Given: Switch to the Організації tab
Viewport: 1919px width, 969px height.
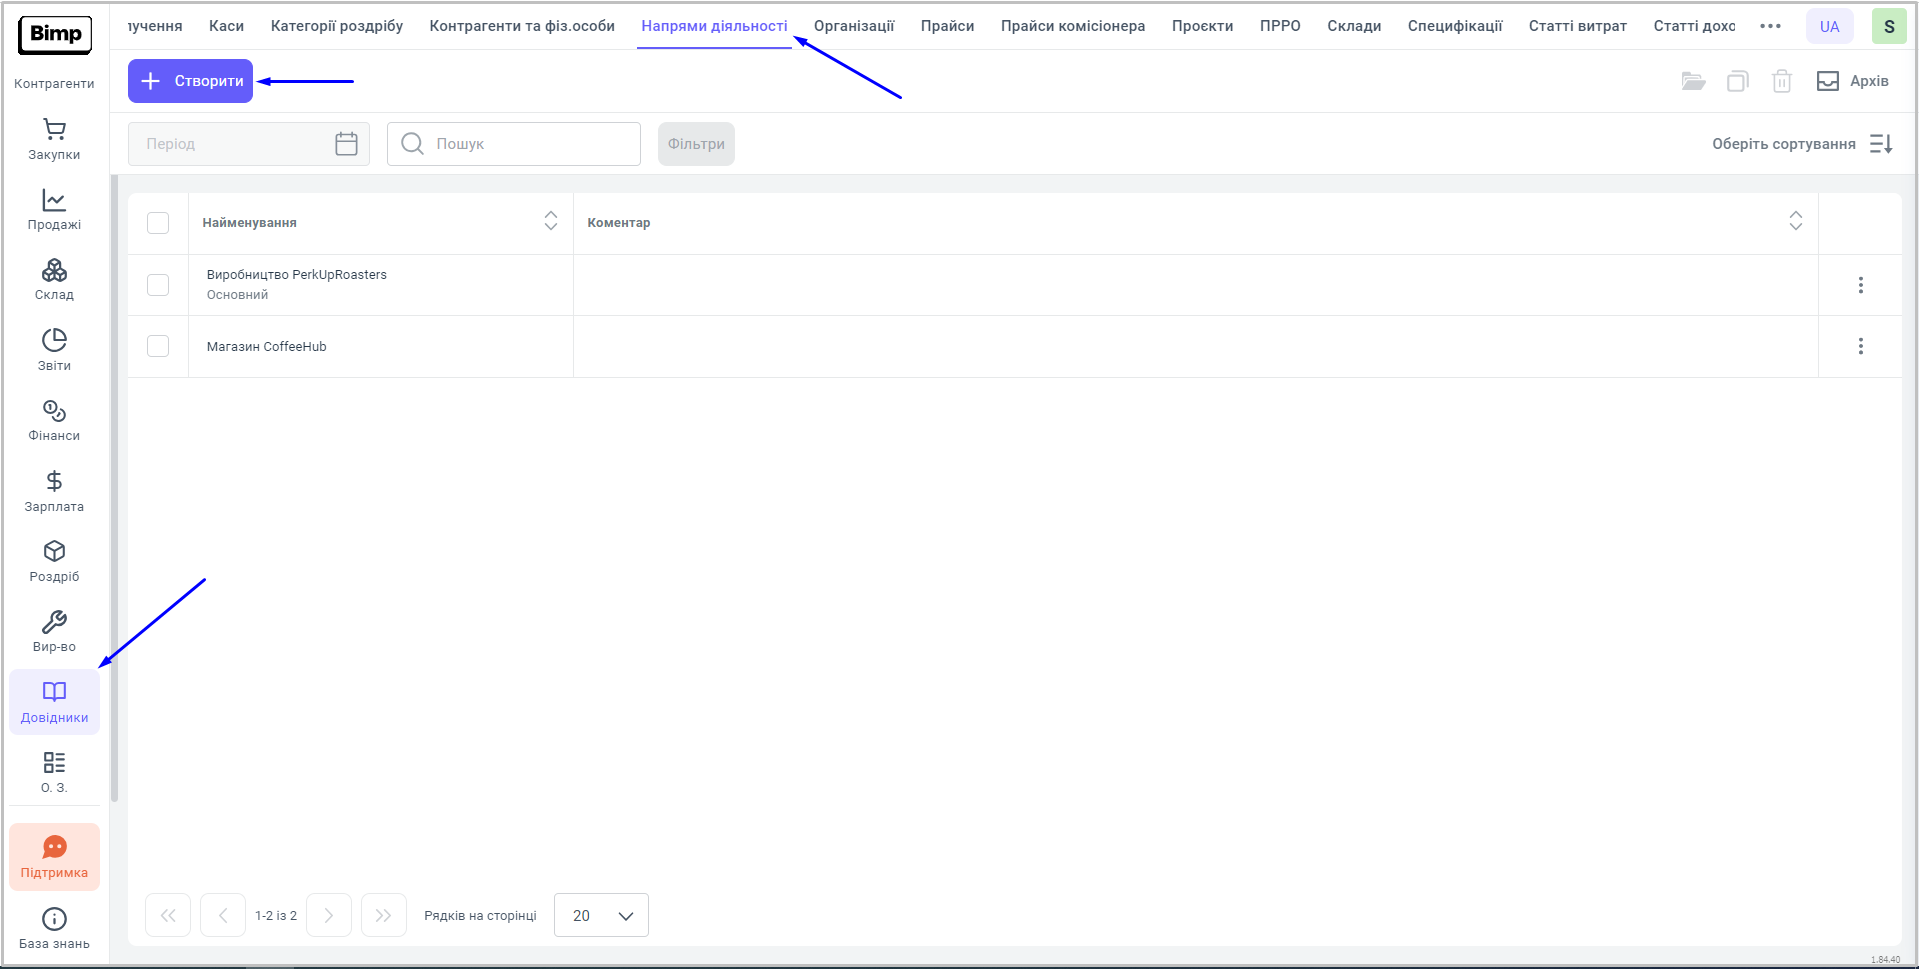Looking at the screenshot, I should coord(853,26).
